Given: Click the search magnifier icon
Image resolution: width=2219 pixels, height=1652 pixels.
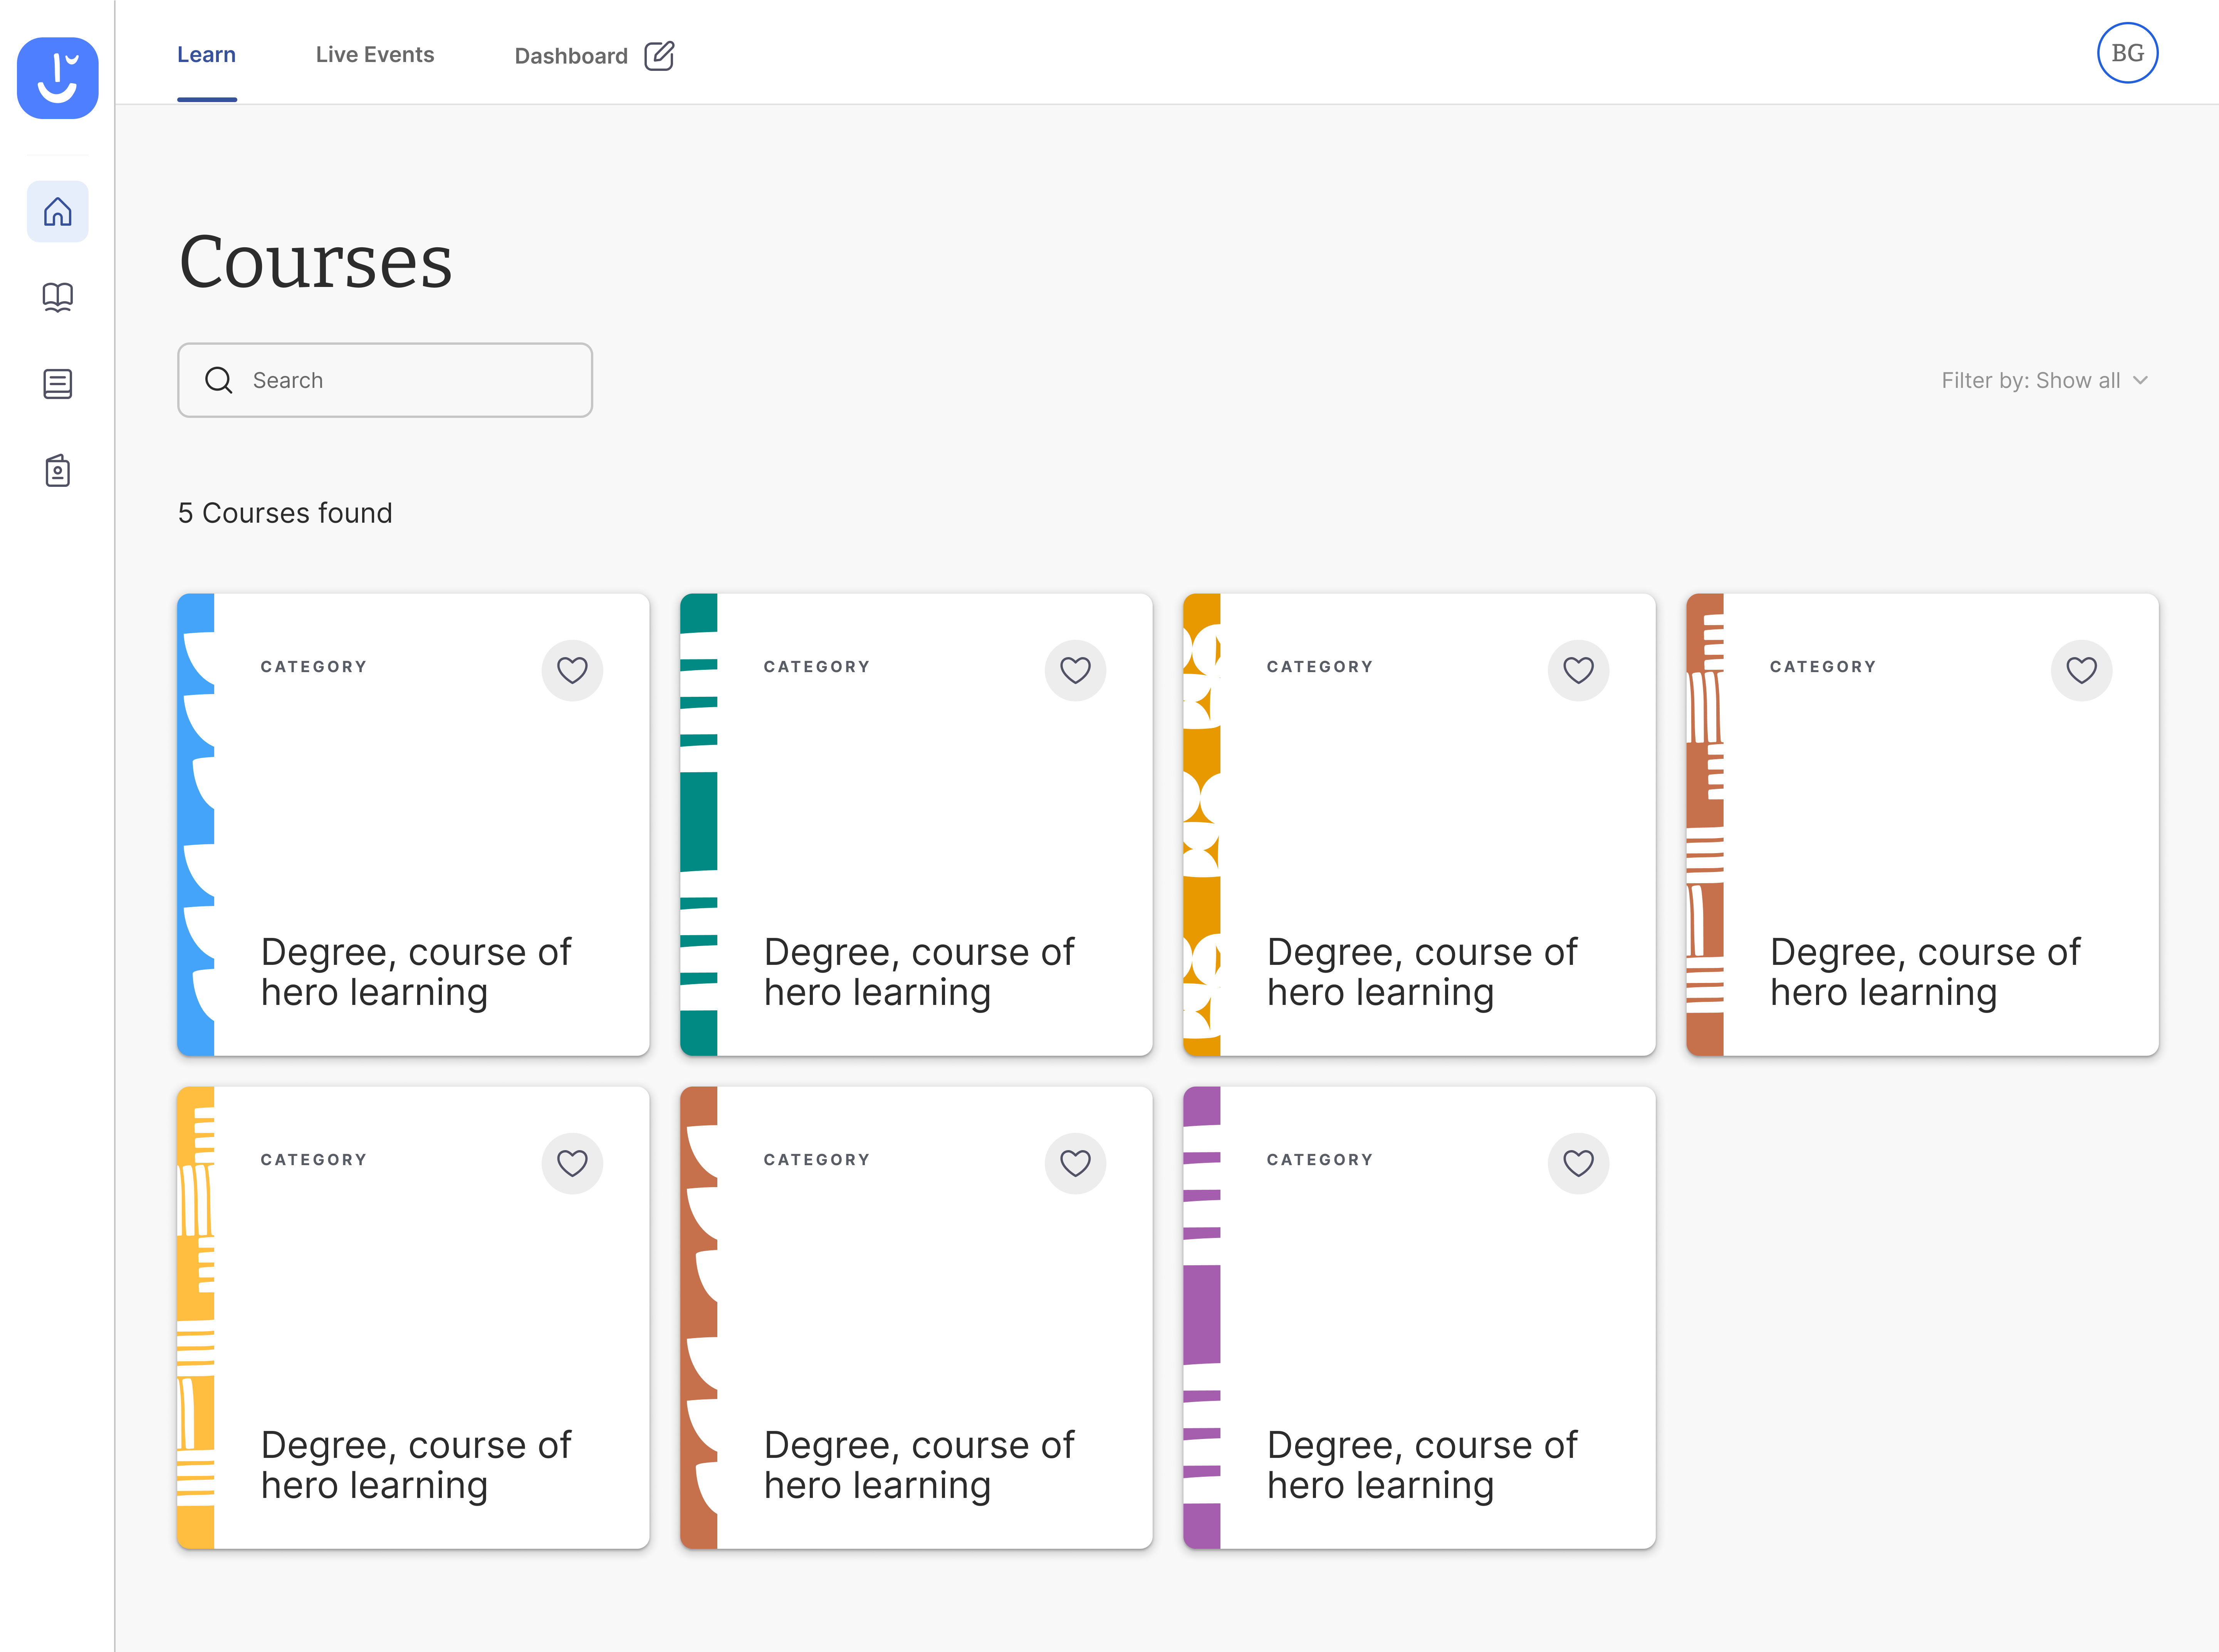Looking at the screenshot, I should [x=219, y=380].
